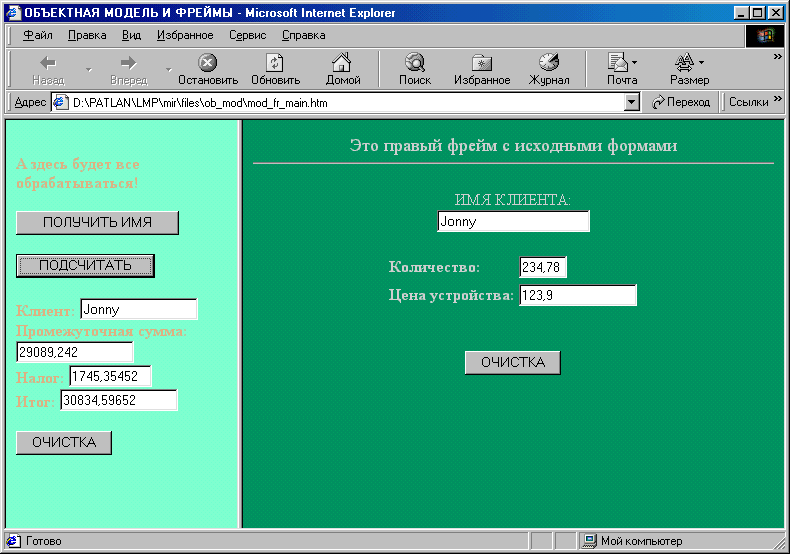This screenshot has width=790, height=554.
Task: Minimize the Internet Explorer window
Action: point(741,13)
